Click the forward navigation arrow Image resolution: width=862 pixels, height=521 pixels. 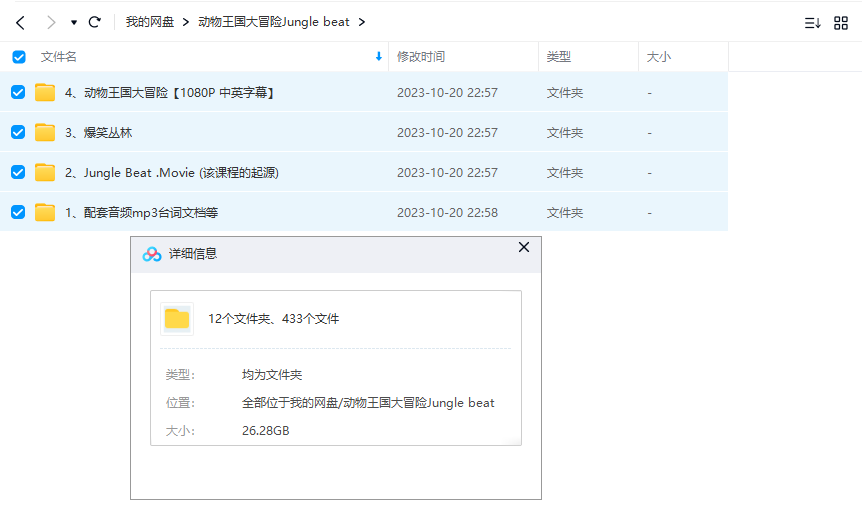(50, 22)
